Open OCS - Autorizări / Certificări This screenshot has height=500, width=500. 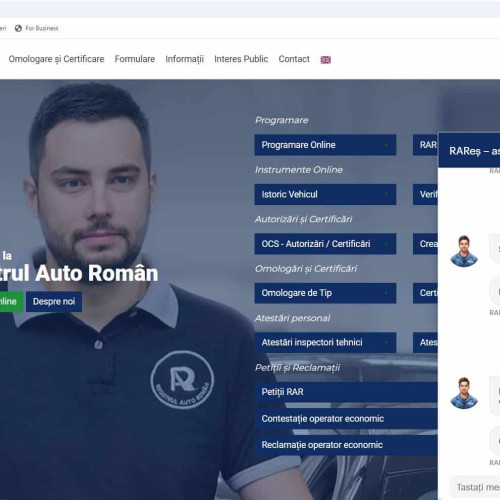coord(325,244)
